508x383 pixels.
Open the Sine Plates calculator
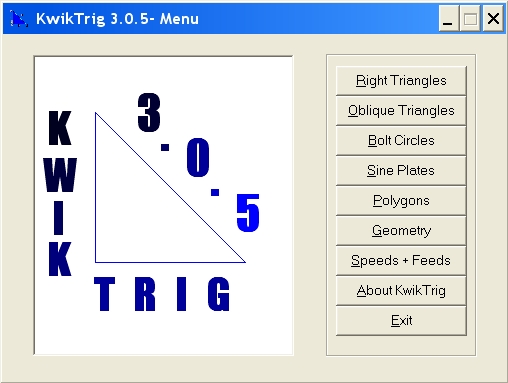pyautogui.click(x=401, y=171)
